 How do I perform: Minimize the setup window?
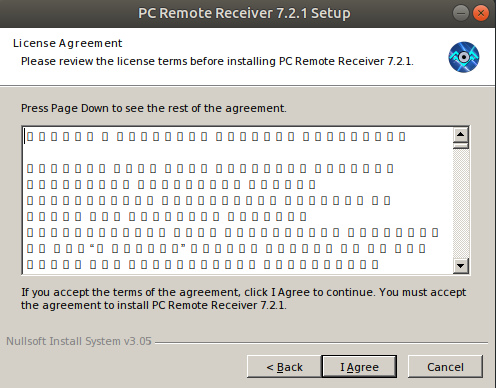tap(461, 13)
